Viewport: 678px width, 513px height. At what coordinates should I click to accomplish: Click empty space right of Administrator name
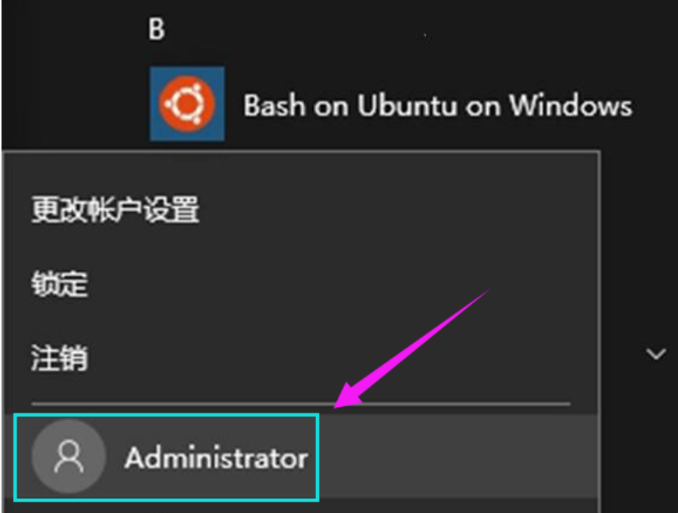click(x=450, y=458)
